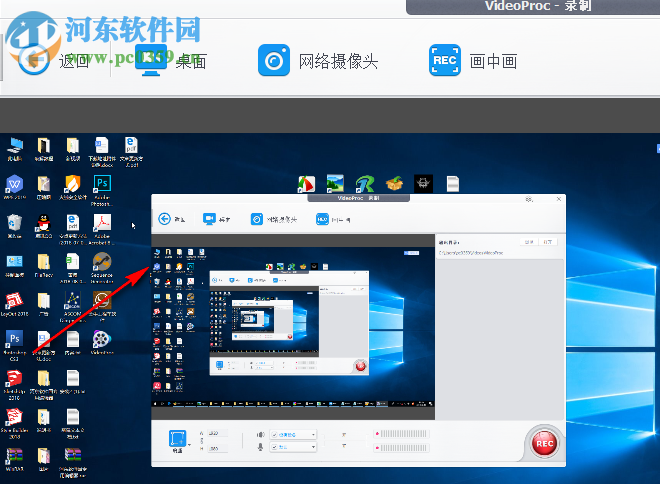This screenshot has height=484, width=660.
Task: Click the LayOut 2018 desktop icon
Action: tap(15, 304)
